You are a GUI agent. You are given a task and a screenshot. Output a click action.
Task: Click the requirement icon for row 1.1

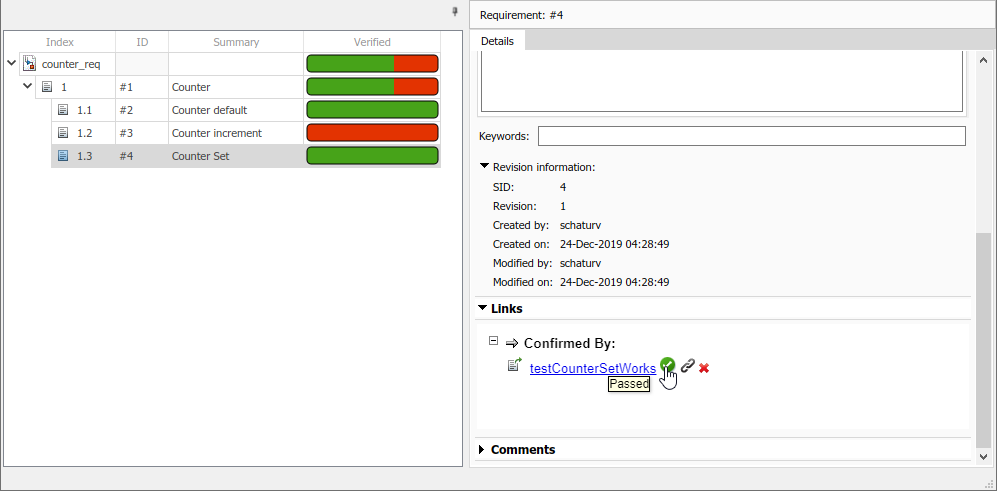pyautogui.click(x=63, y=109)
